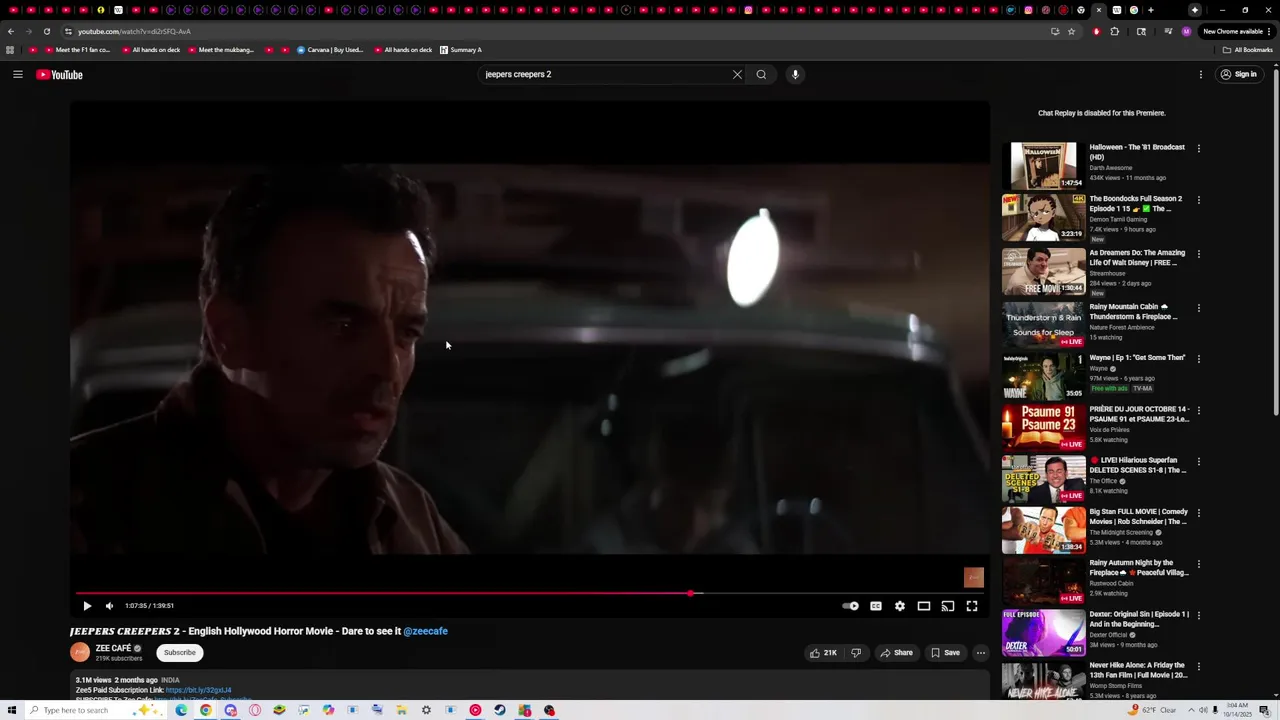Open The Boondocks Full Season 2 video title
The width and height of the screenshot is (1280, 720).
[1136, 204]
